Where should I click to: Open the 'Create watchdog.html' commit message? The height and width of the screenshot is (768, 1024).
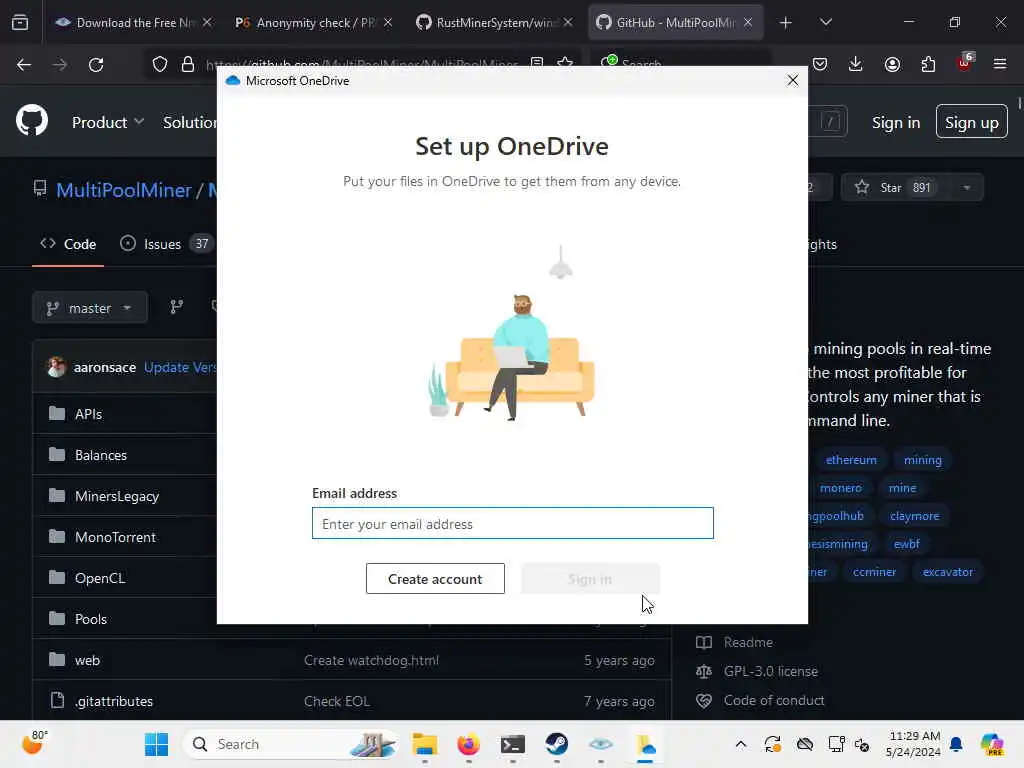tap(371, 660)
